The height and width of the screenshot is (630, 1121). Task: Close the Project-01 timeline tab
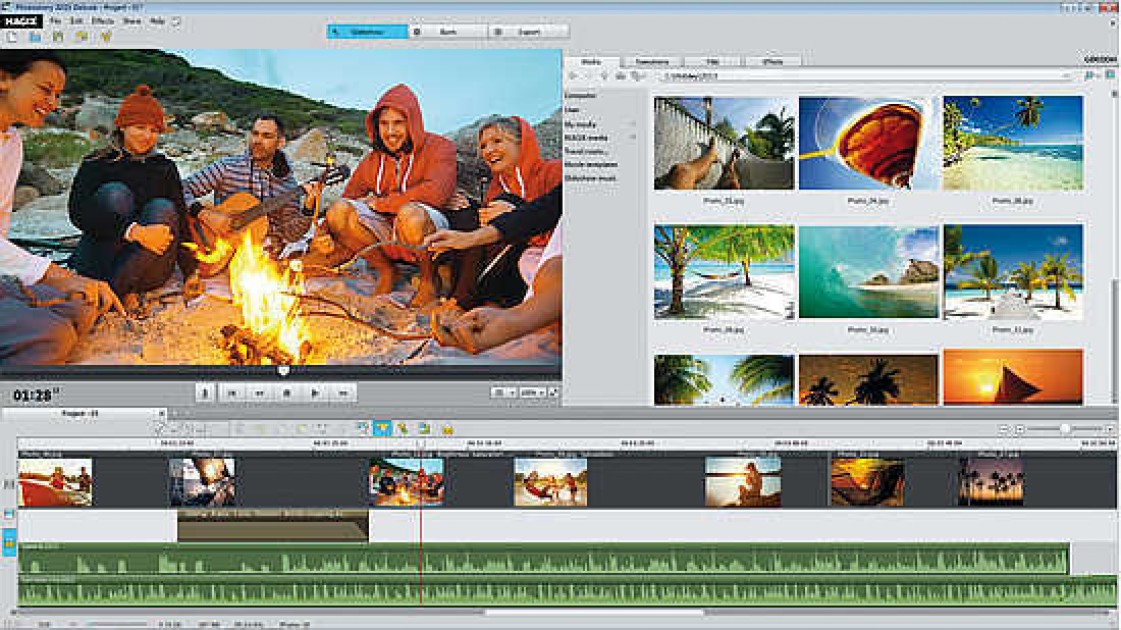pos(162,413)
